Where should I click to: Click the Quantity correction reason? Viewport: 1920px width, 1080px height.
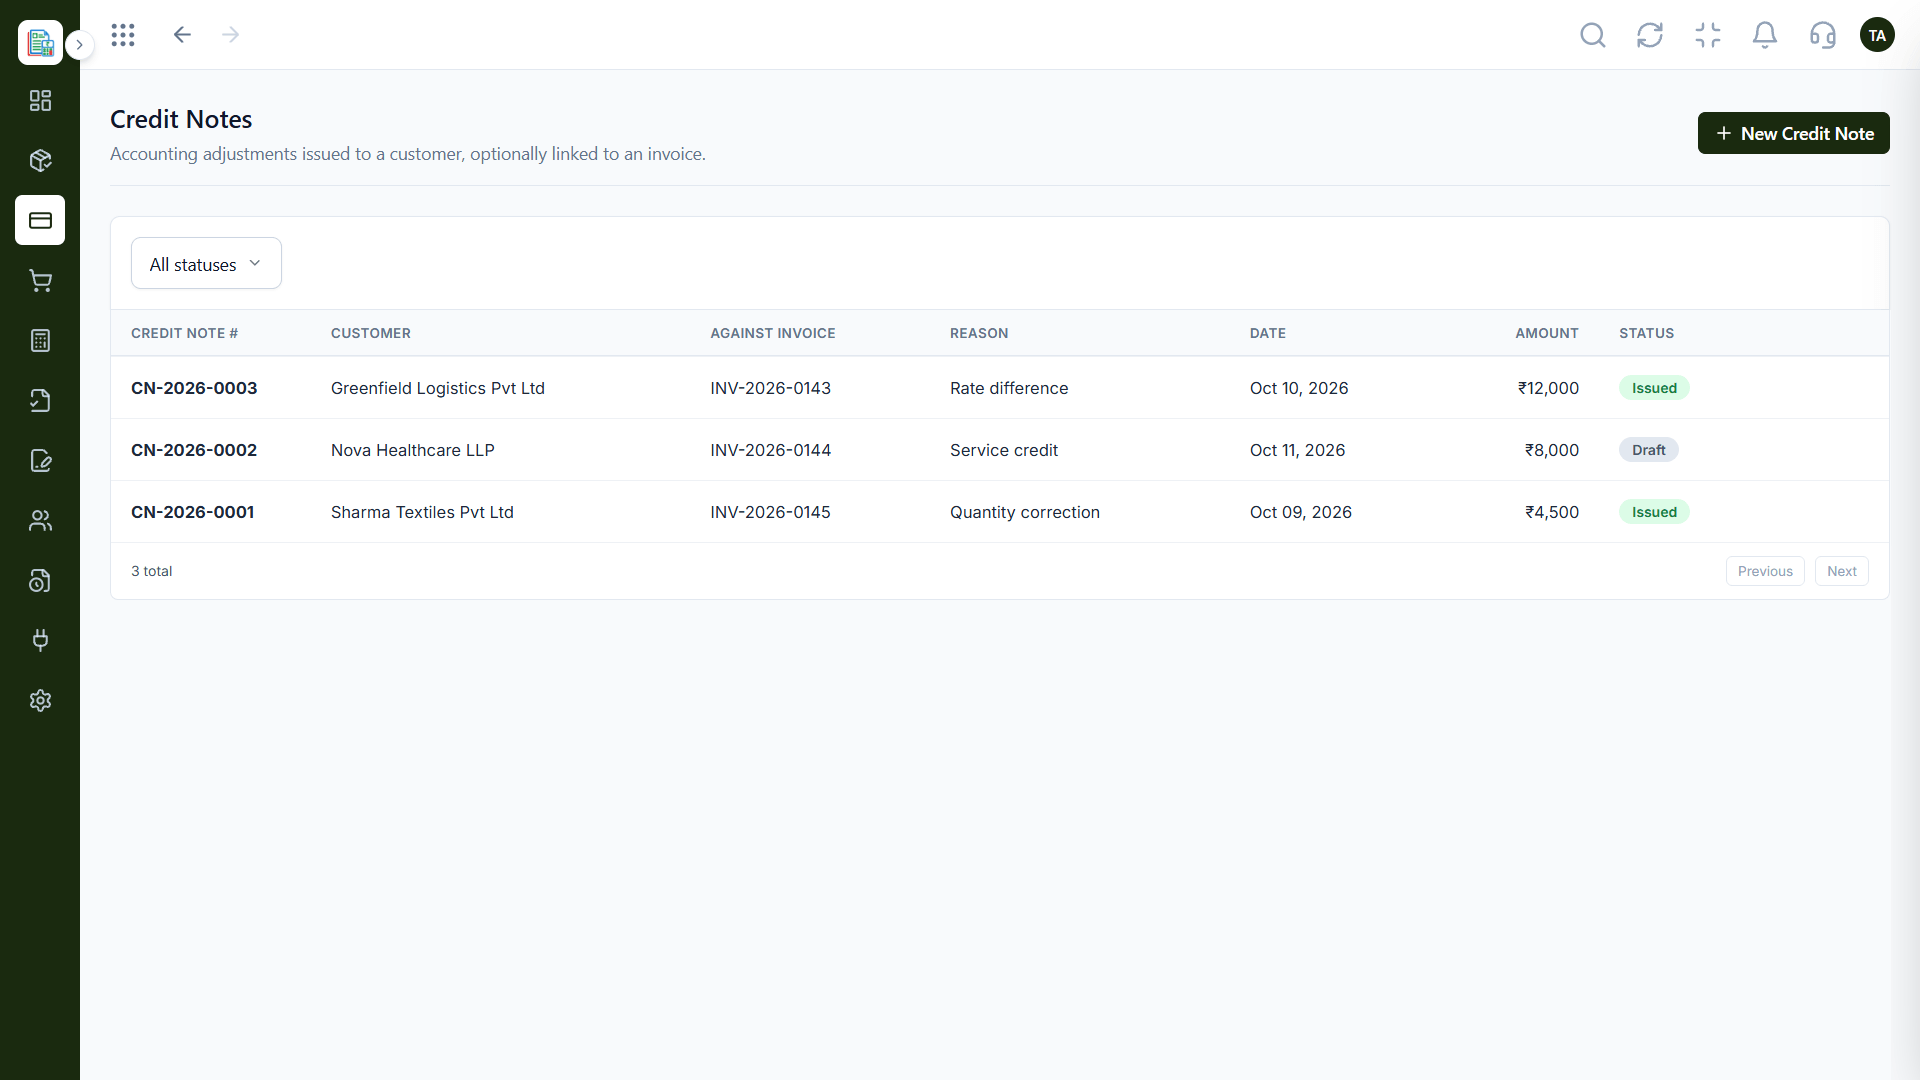(1025, 512)
